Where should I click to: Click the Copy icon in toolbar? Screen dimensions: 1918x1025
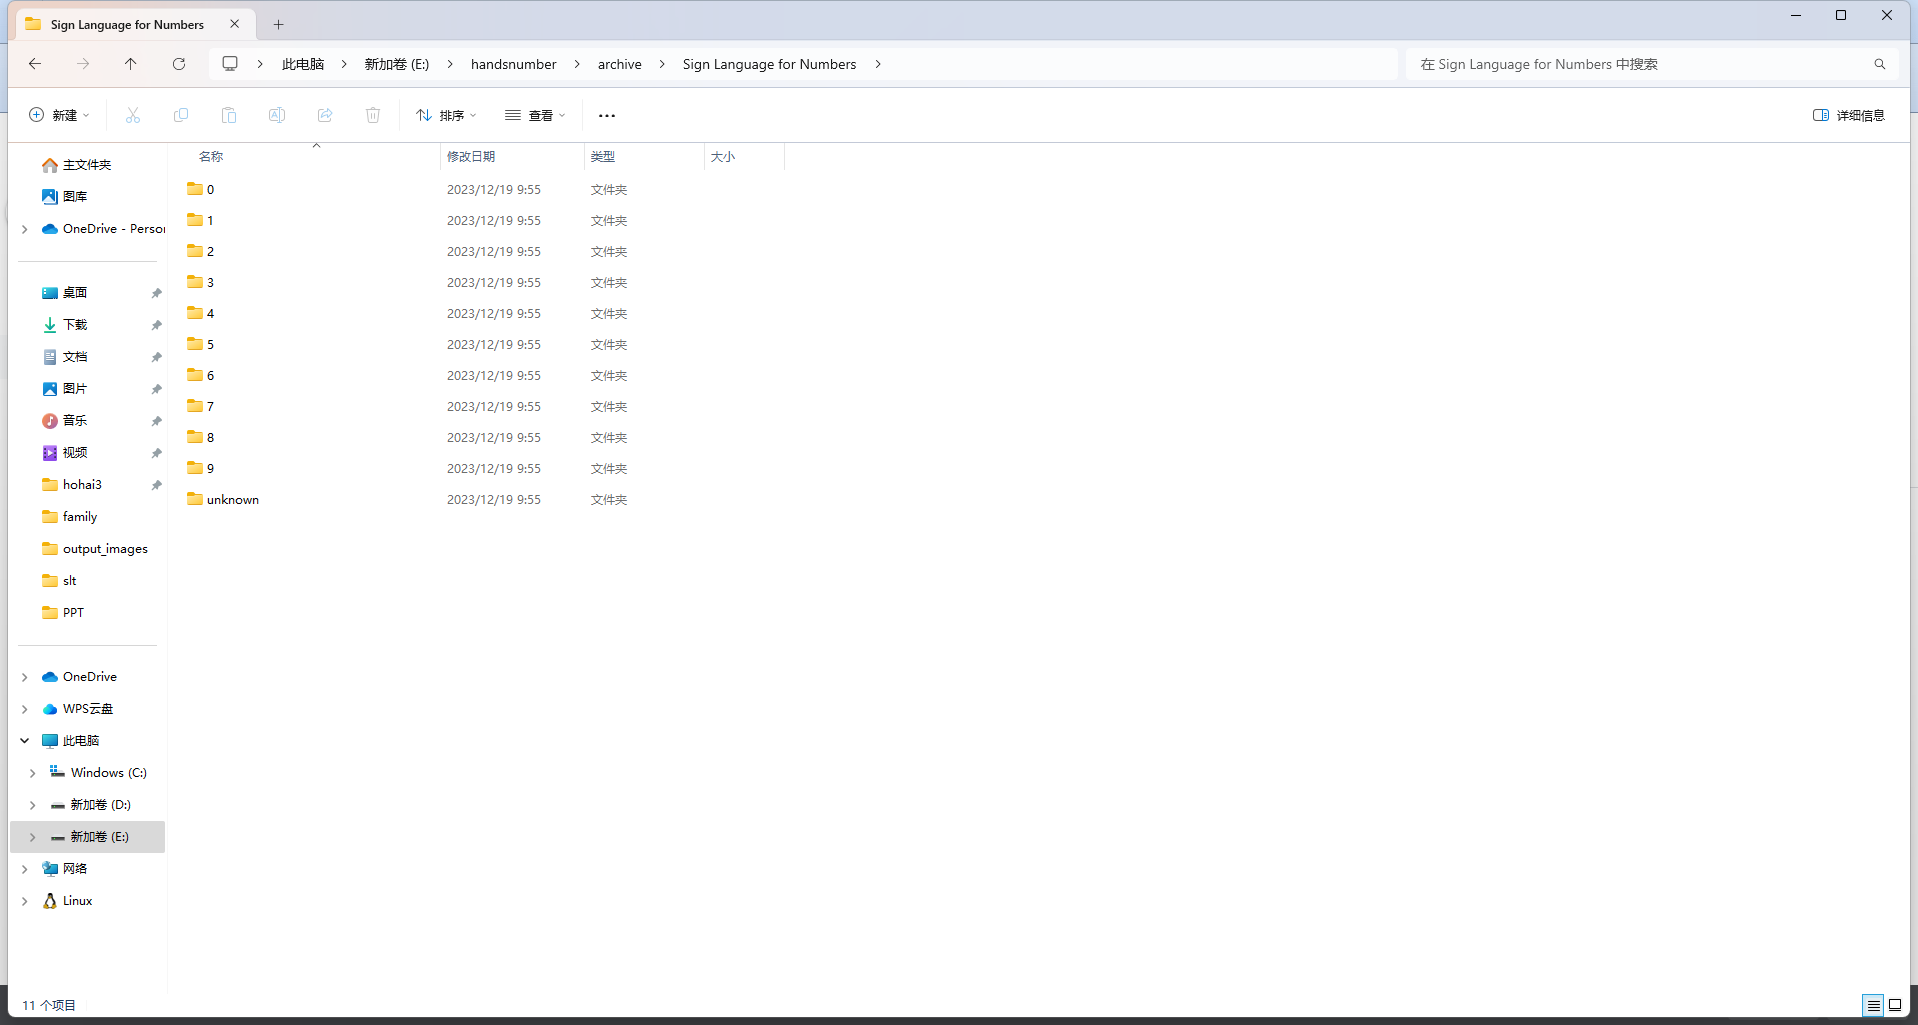(181, 115)
